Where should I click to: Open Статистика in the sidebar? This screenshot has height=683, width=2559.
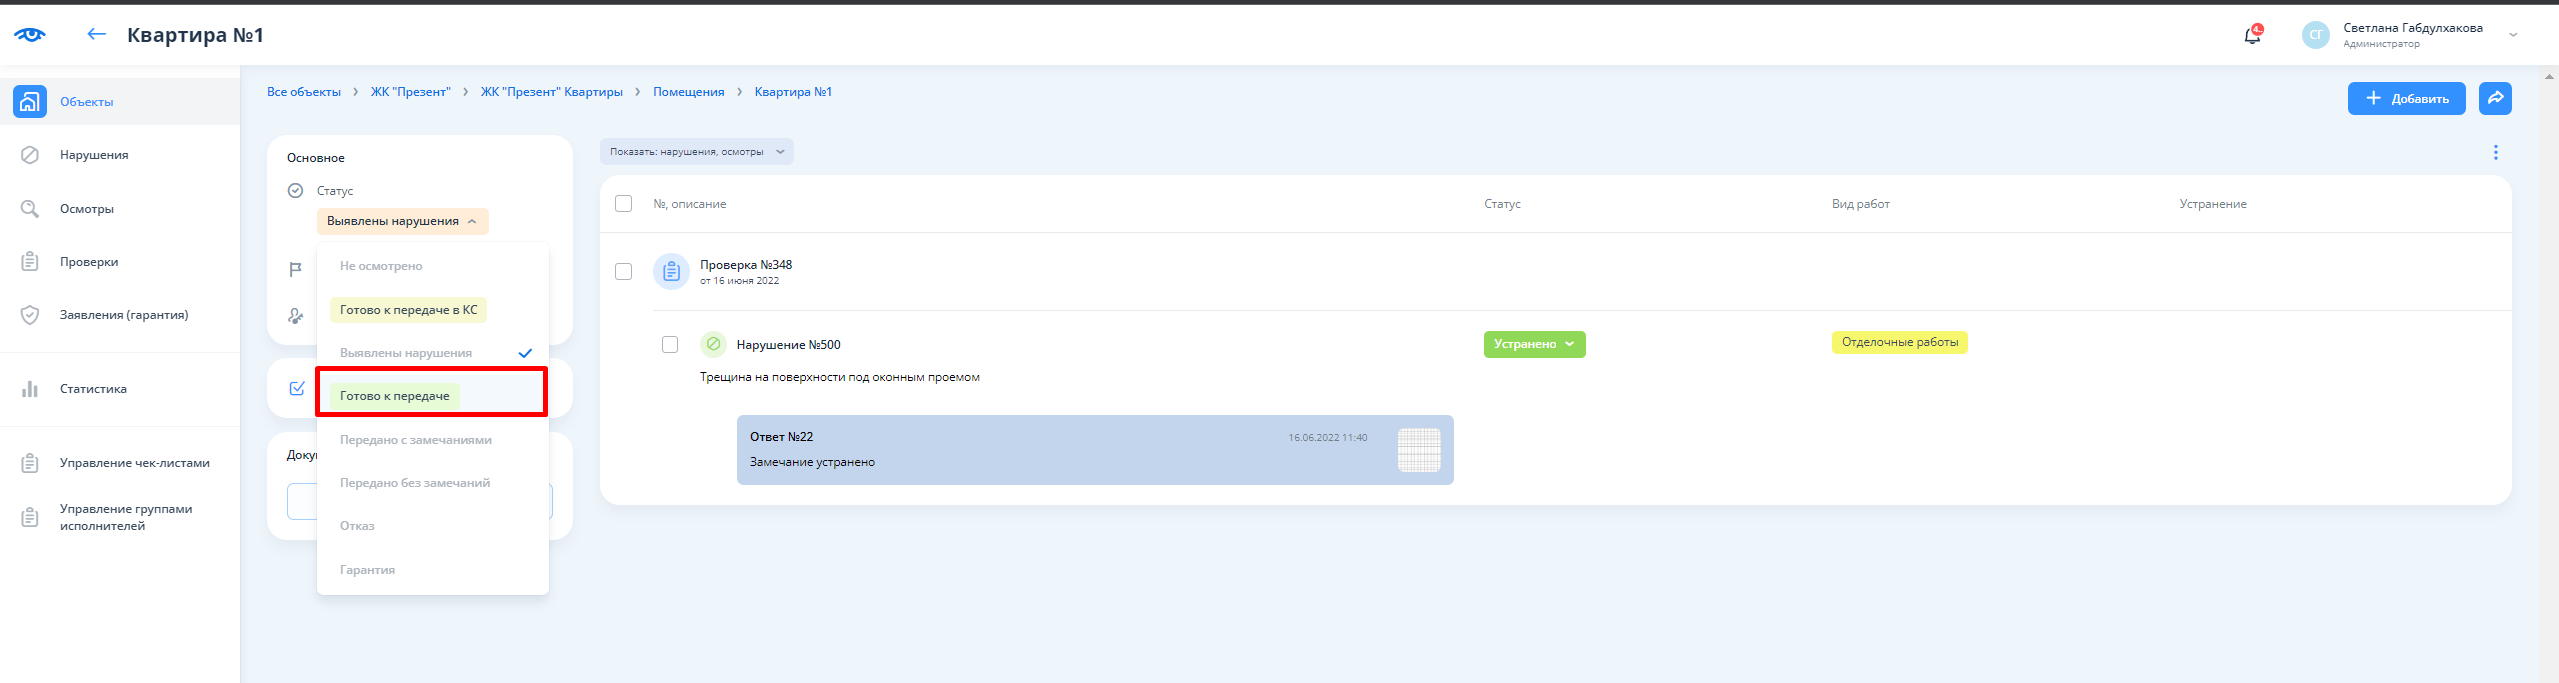pyautogui.click(x=93, y=389)
